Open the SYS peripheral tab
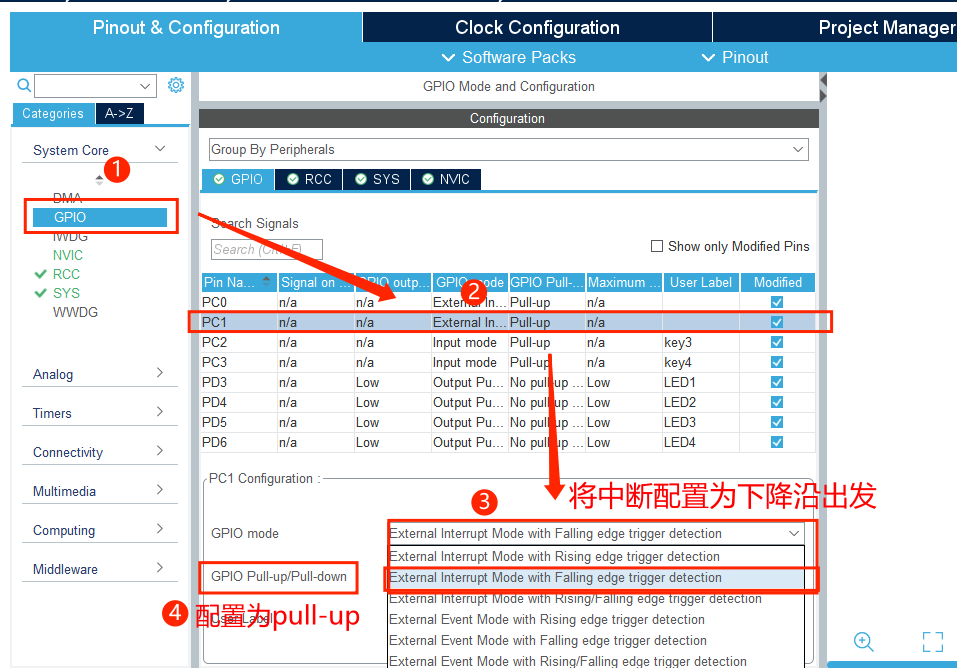957x668 pixels. coord(377,180)
